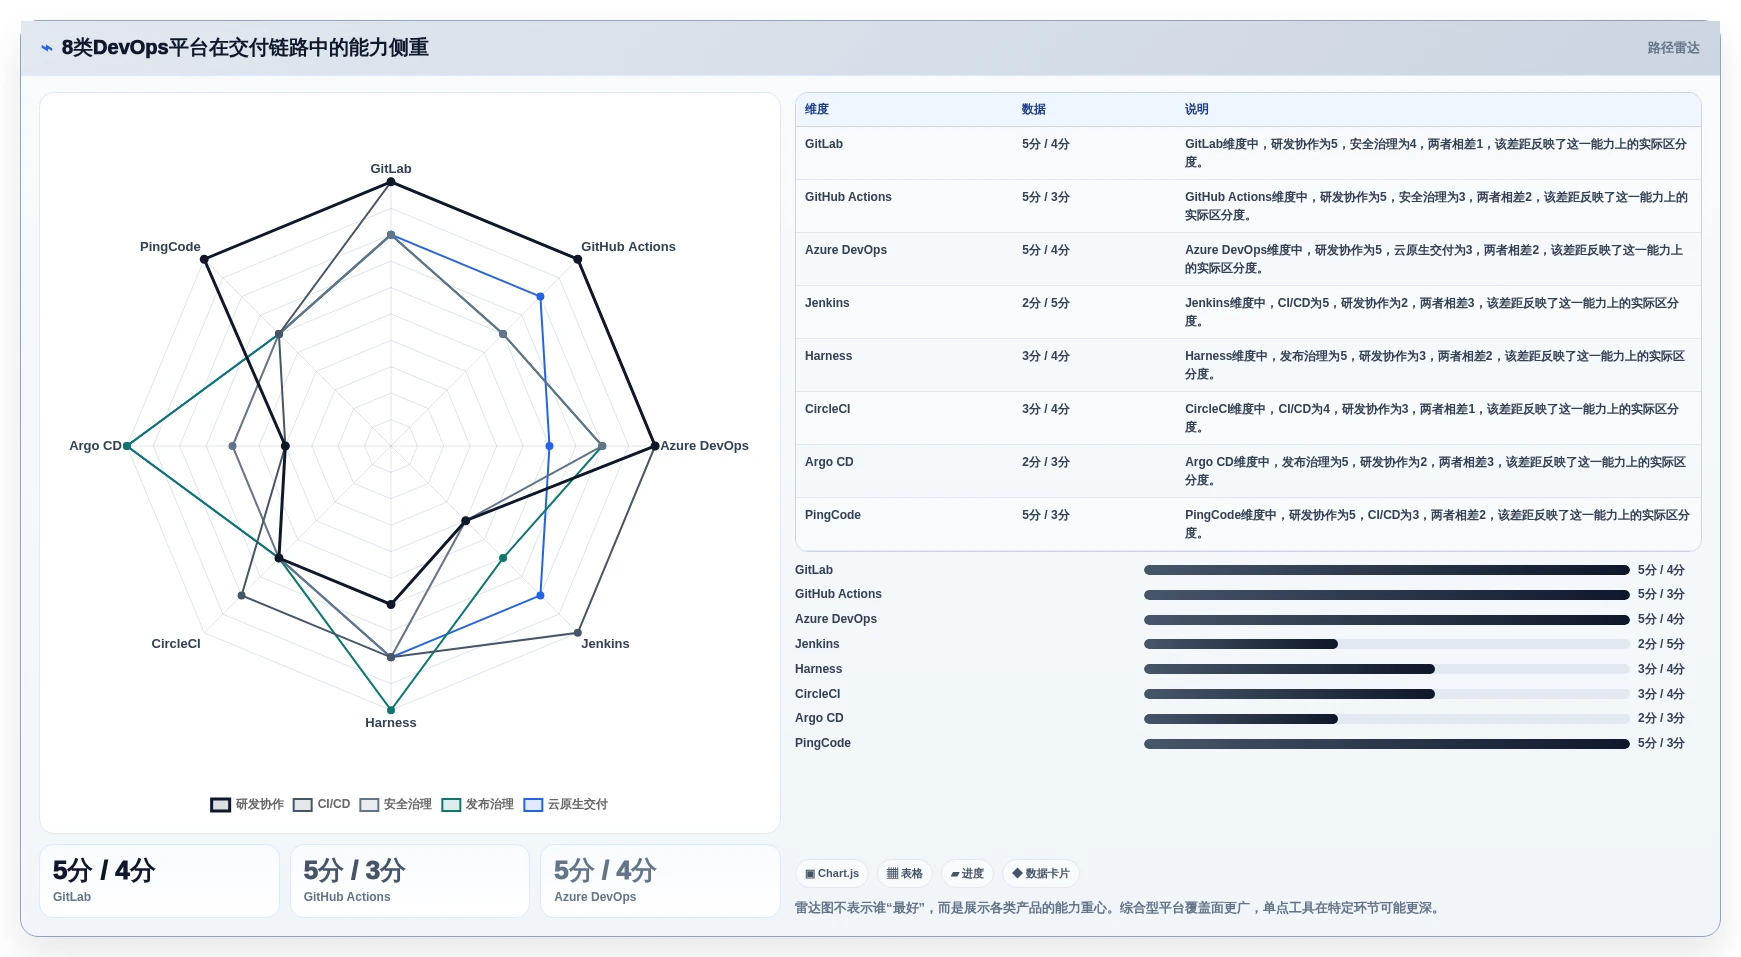This screenshot has width=1741, height=957.
Task: Click the Azure DevOps progress bar
Action: [1387, 620]
